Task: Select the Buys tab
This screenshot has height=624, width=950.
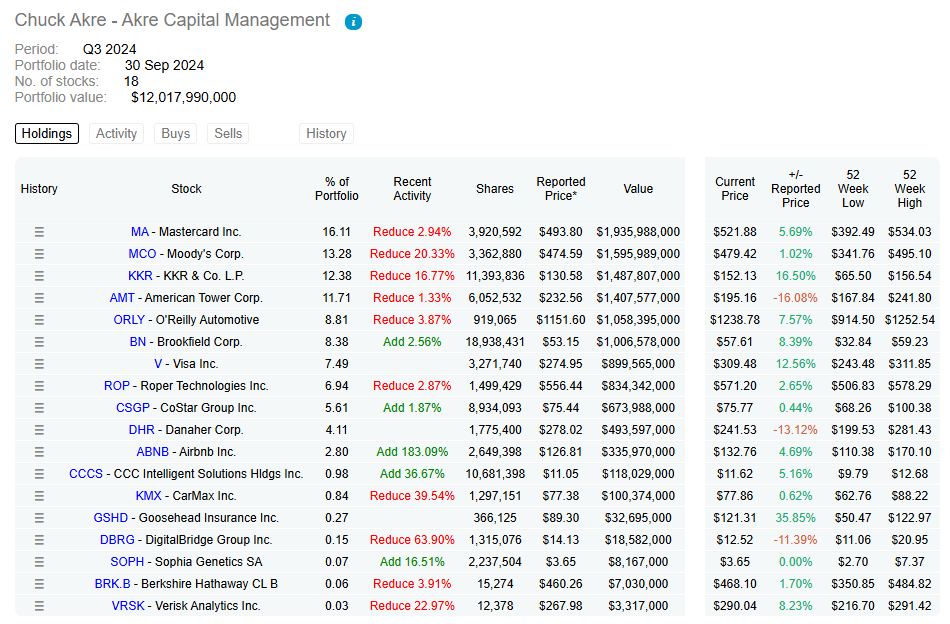Action: 175,134
